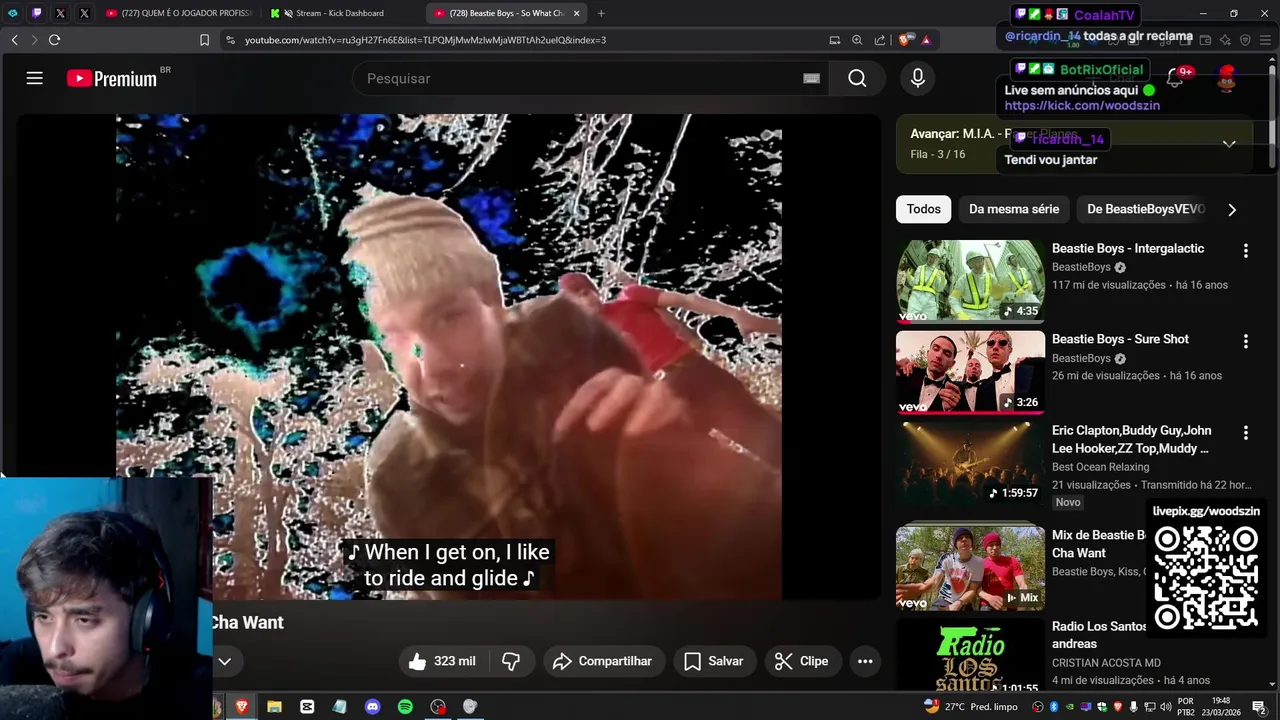The image size is (1280, 720).
Task: Open a new browser tab
Action: [601, 13]
